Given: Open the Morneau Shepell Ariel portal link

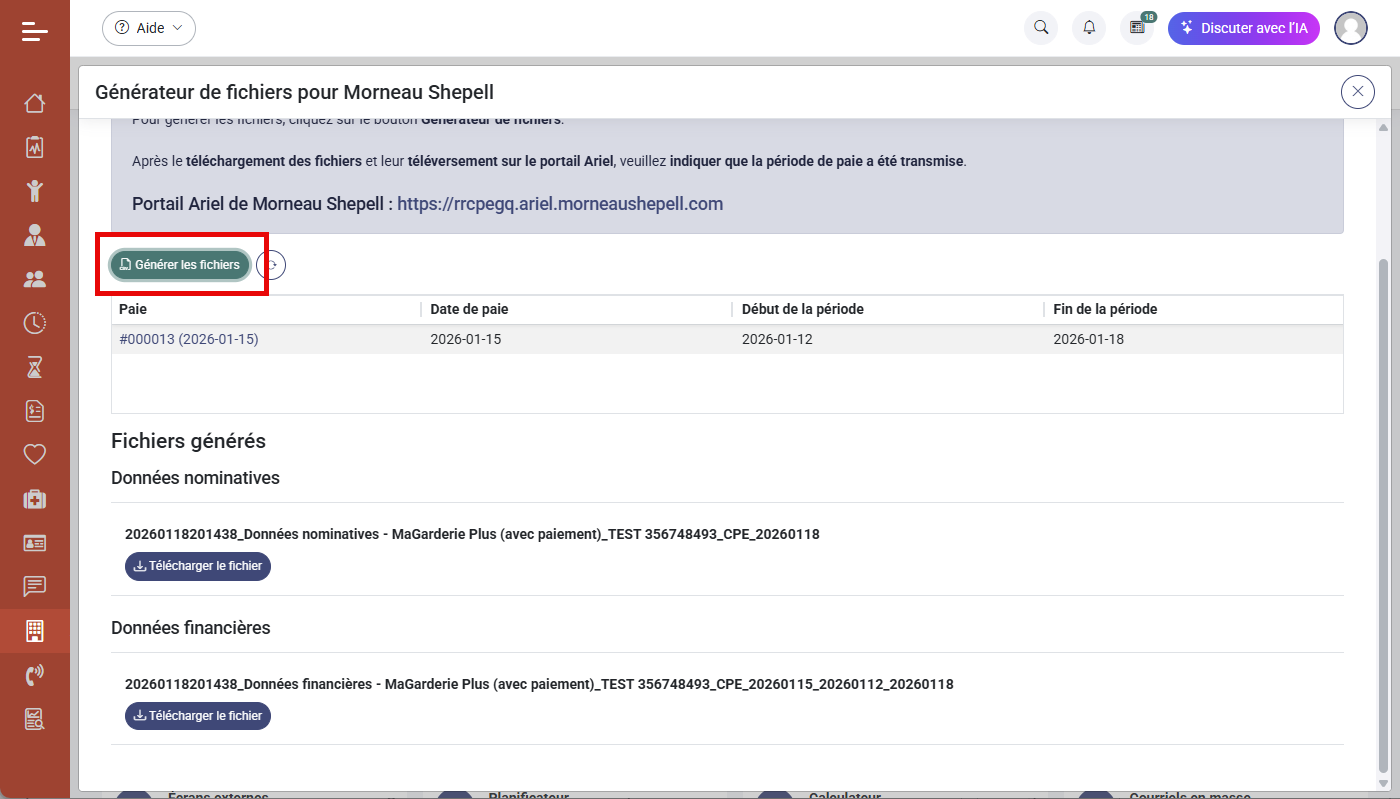Looking at the screenshot, I should (x=560, y=203).
